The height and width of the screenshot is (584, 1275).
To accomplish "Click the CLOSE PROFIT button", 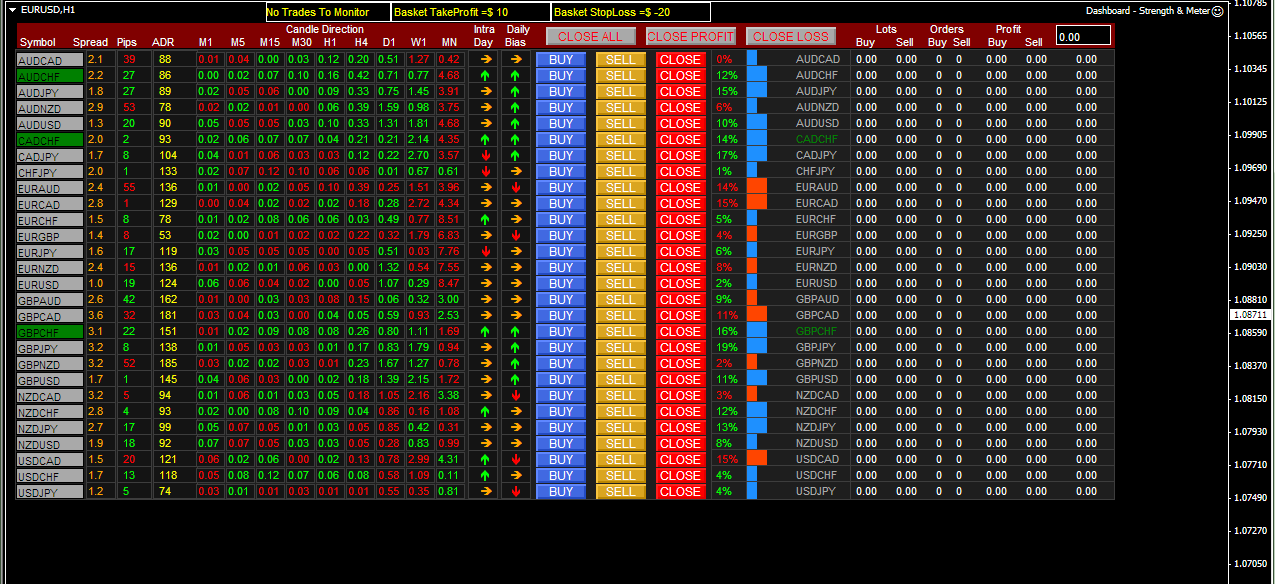I will pyautogui.click(x=691, y=36).
